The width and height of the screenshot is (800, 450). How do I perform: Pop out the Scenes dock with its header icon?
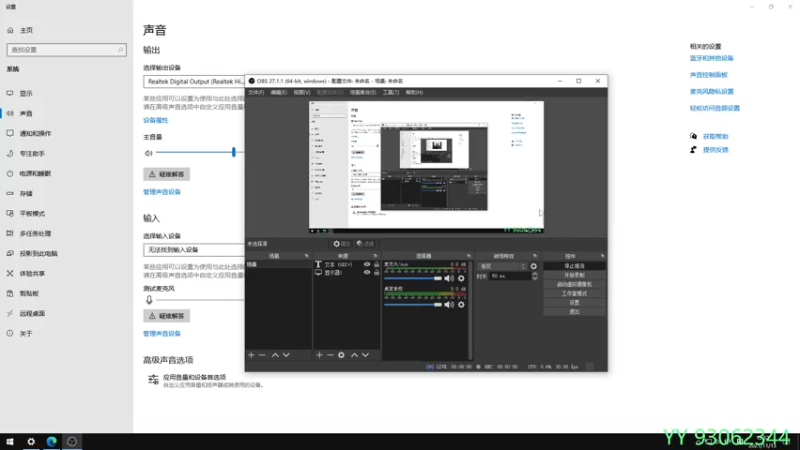tap(307, 256)
